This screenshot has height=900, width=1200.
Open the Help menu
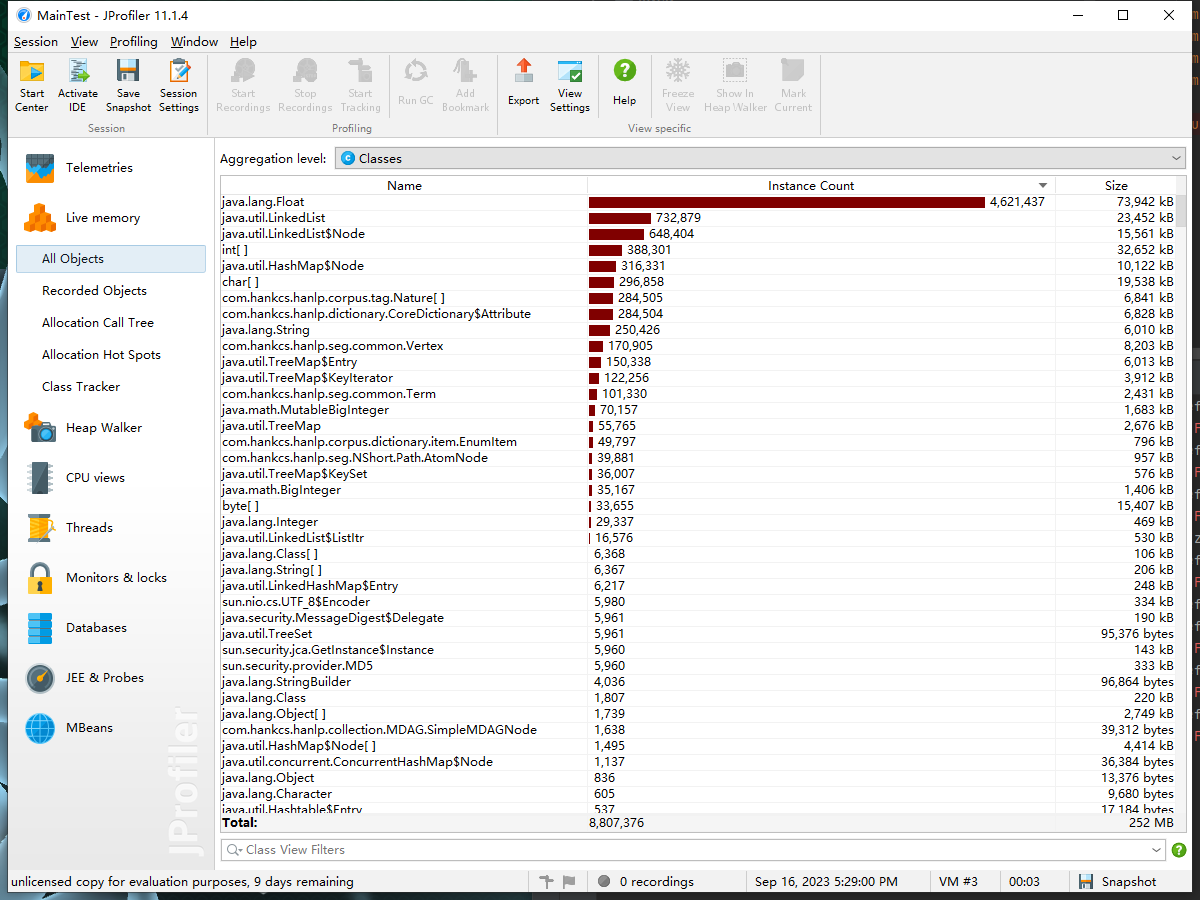[243, 42]
